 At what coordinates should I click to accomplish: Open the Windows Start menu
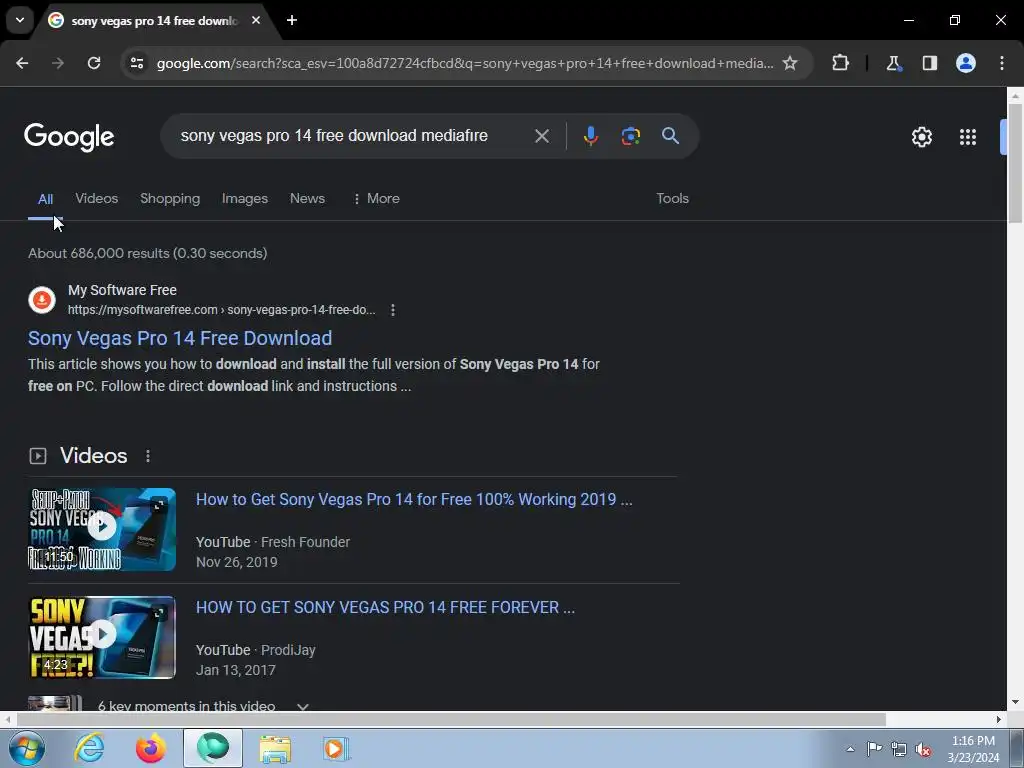pos(26,748)
